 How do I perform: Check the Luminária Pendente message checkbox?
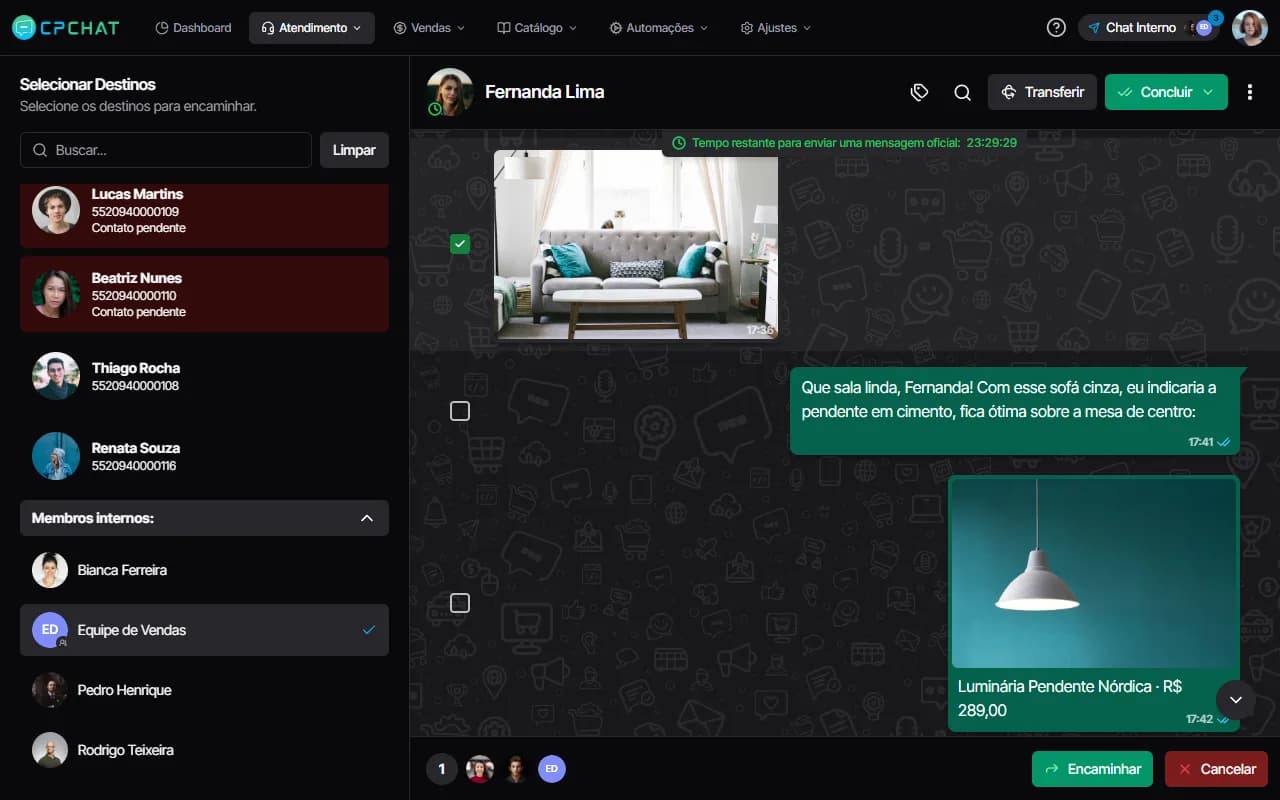(460, 603)
